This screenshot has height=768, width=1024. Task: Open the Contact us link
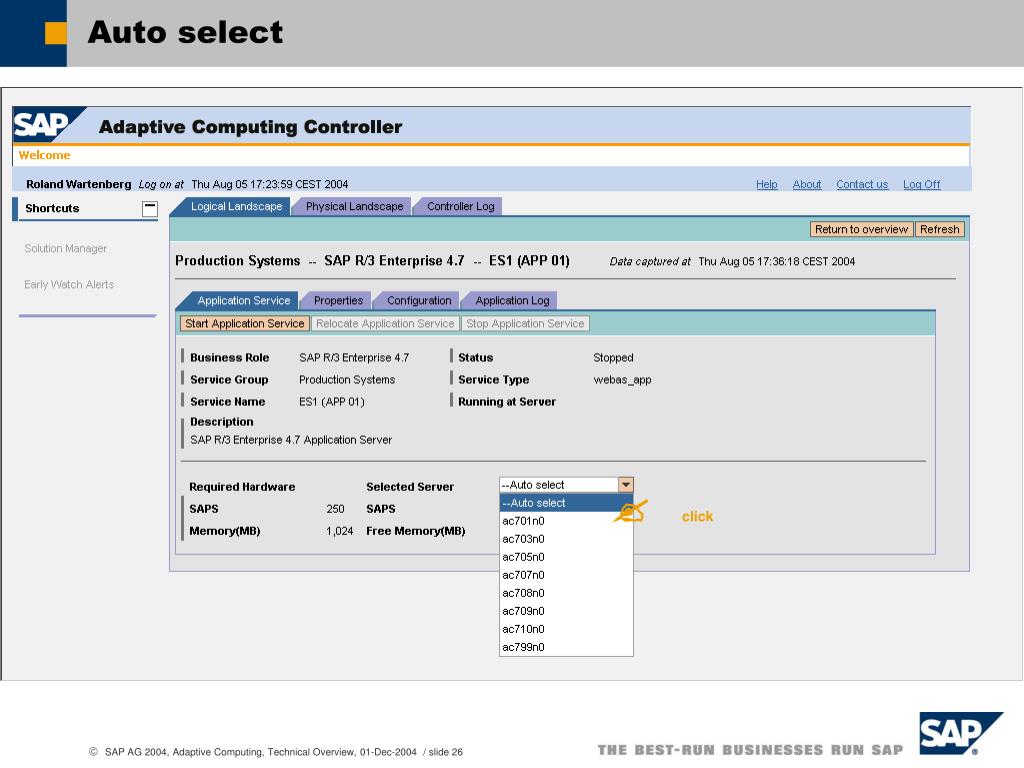click(x=862, y=184)
